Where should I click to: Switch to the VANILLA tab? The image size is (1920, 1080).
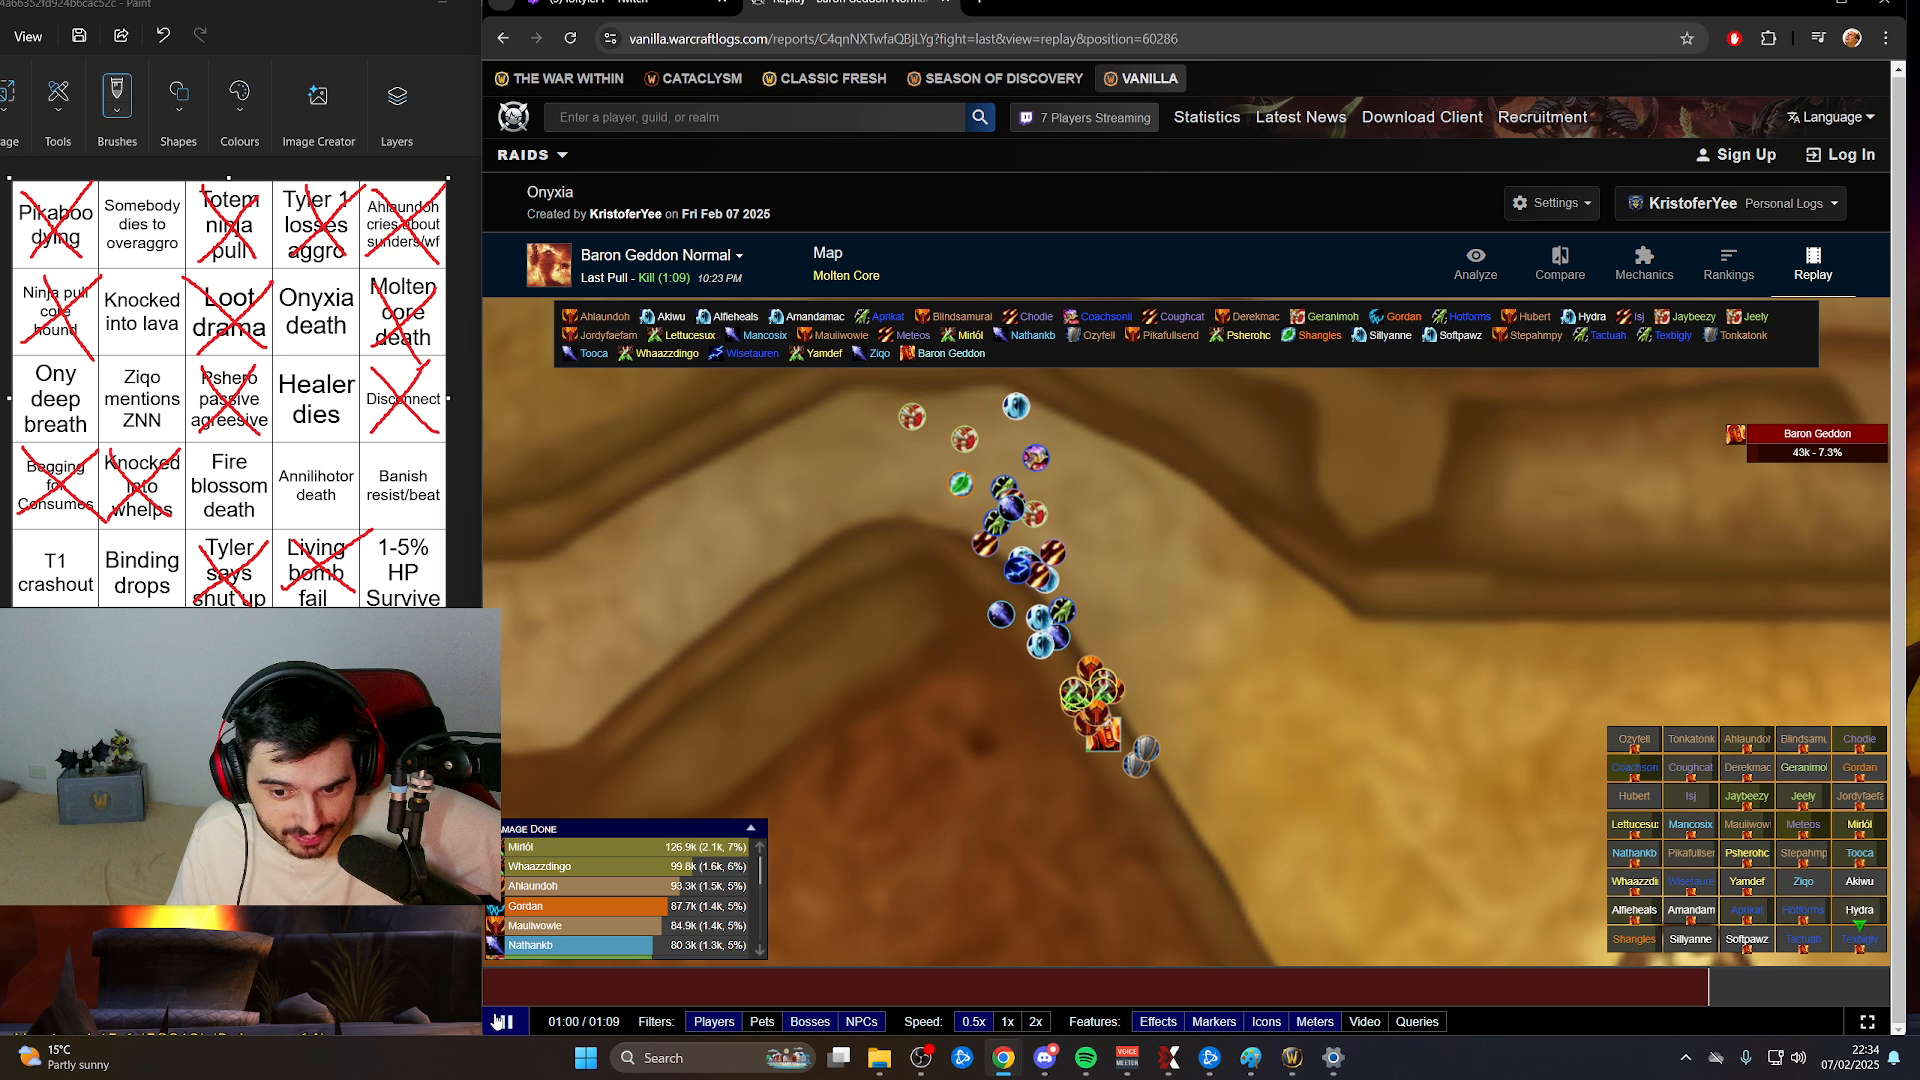click(x=1139, y=78)
